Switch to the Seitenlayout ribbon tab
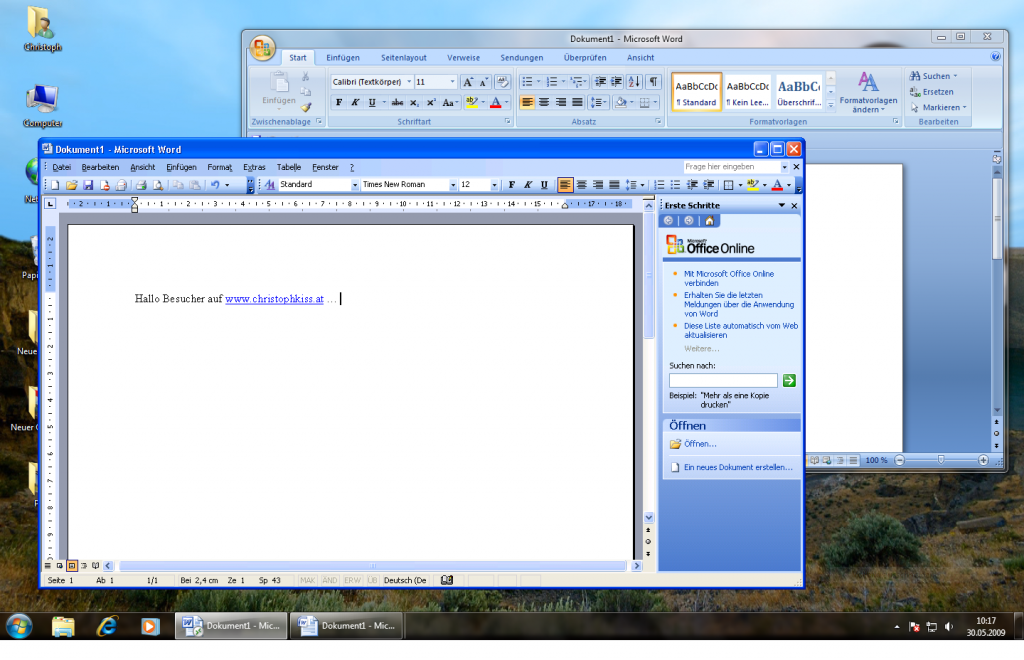This screenshot has width=1024, height=660. pos(403,58)
